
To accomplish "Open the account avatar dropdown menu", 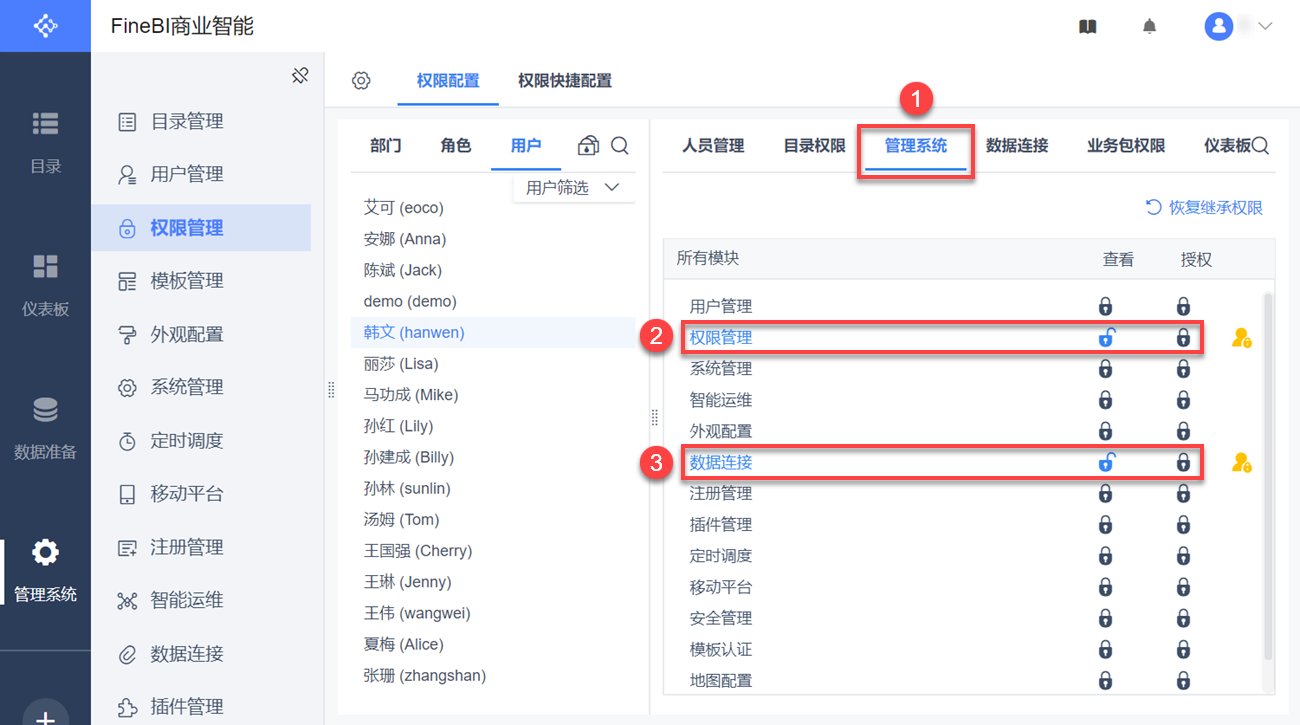I will tap(1238, 27).
